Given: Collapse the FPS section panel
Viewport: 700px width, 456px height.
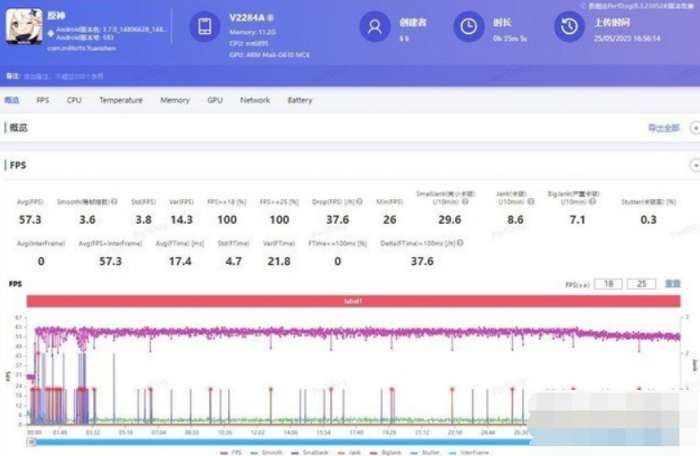Looking at the screenshot, I should tap(694, 165).
